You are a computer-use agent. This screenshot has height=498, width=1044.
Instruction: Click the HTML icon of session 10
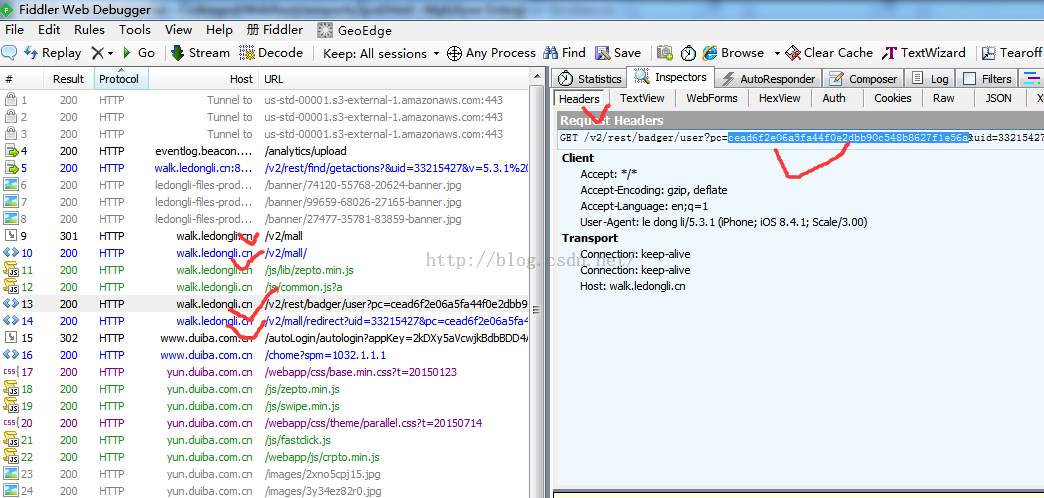click(x=11, y=253)
